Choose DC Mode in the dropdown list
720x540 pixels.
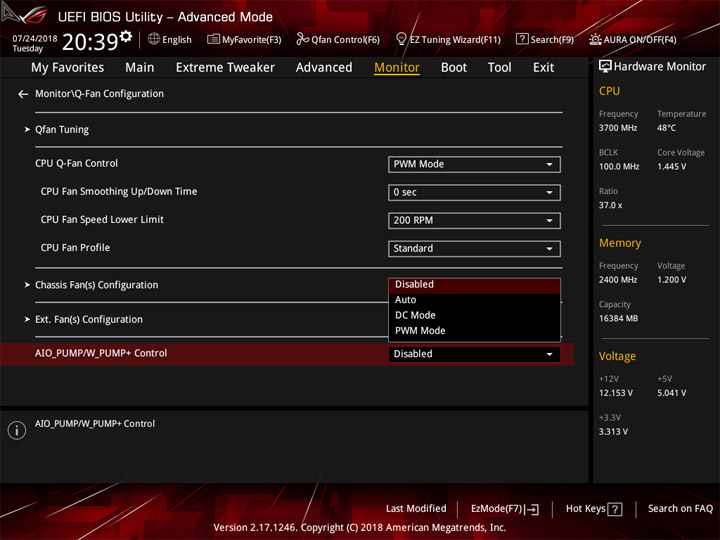coord(474,315)
